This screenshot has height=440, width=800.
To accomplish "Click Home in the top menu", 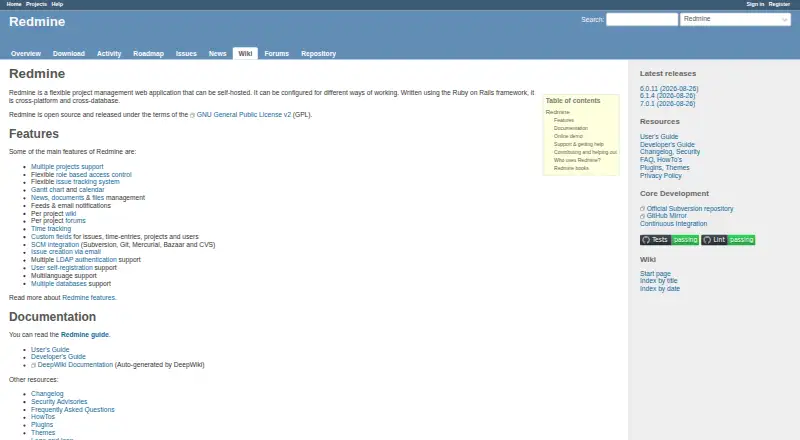I will (14, 4).
